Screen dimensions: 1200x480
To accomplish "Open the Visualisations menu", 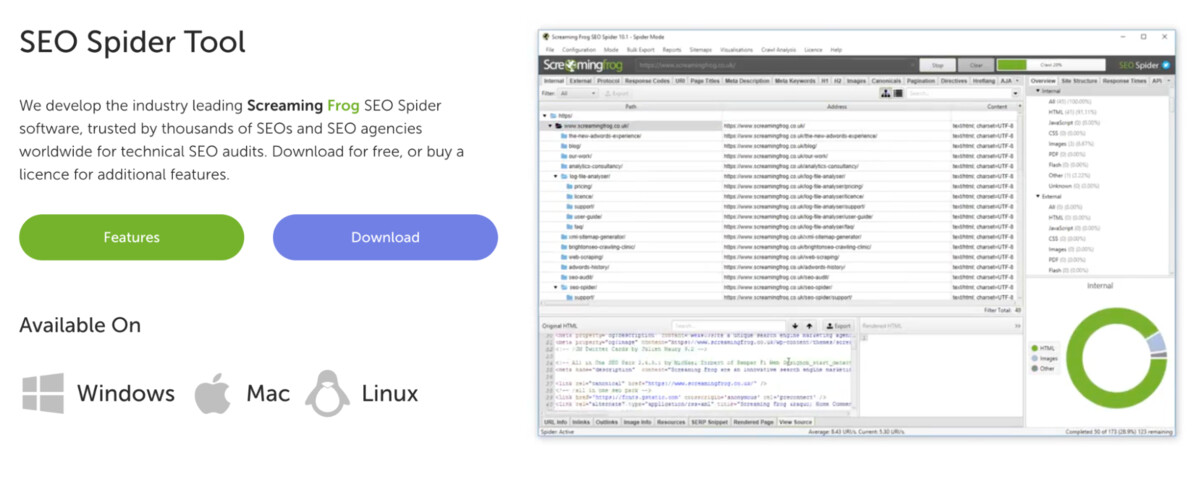I will (737, 50).
